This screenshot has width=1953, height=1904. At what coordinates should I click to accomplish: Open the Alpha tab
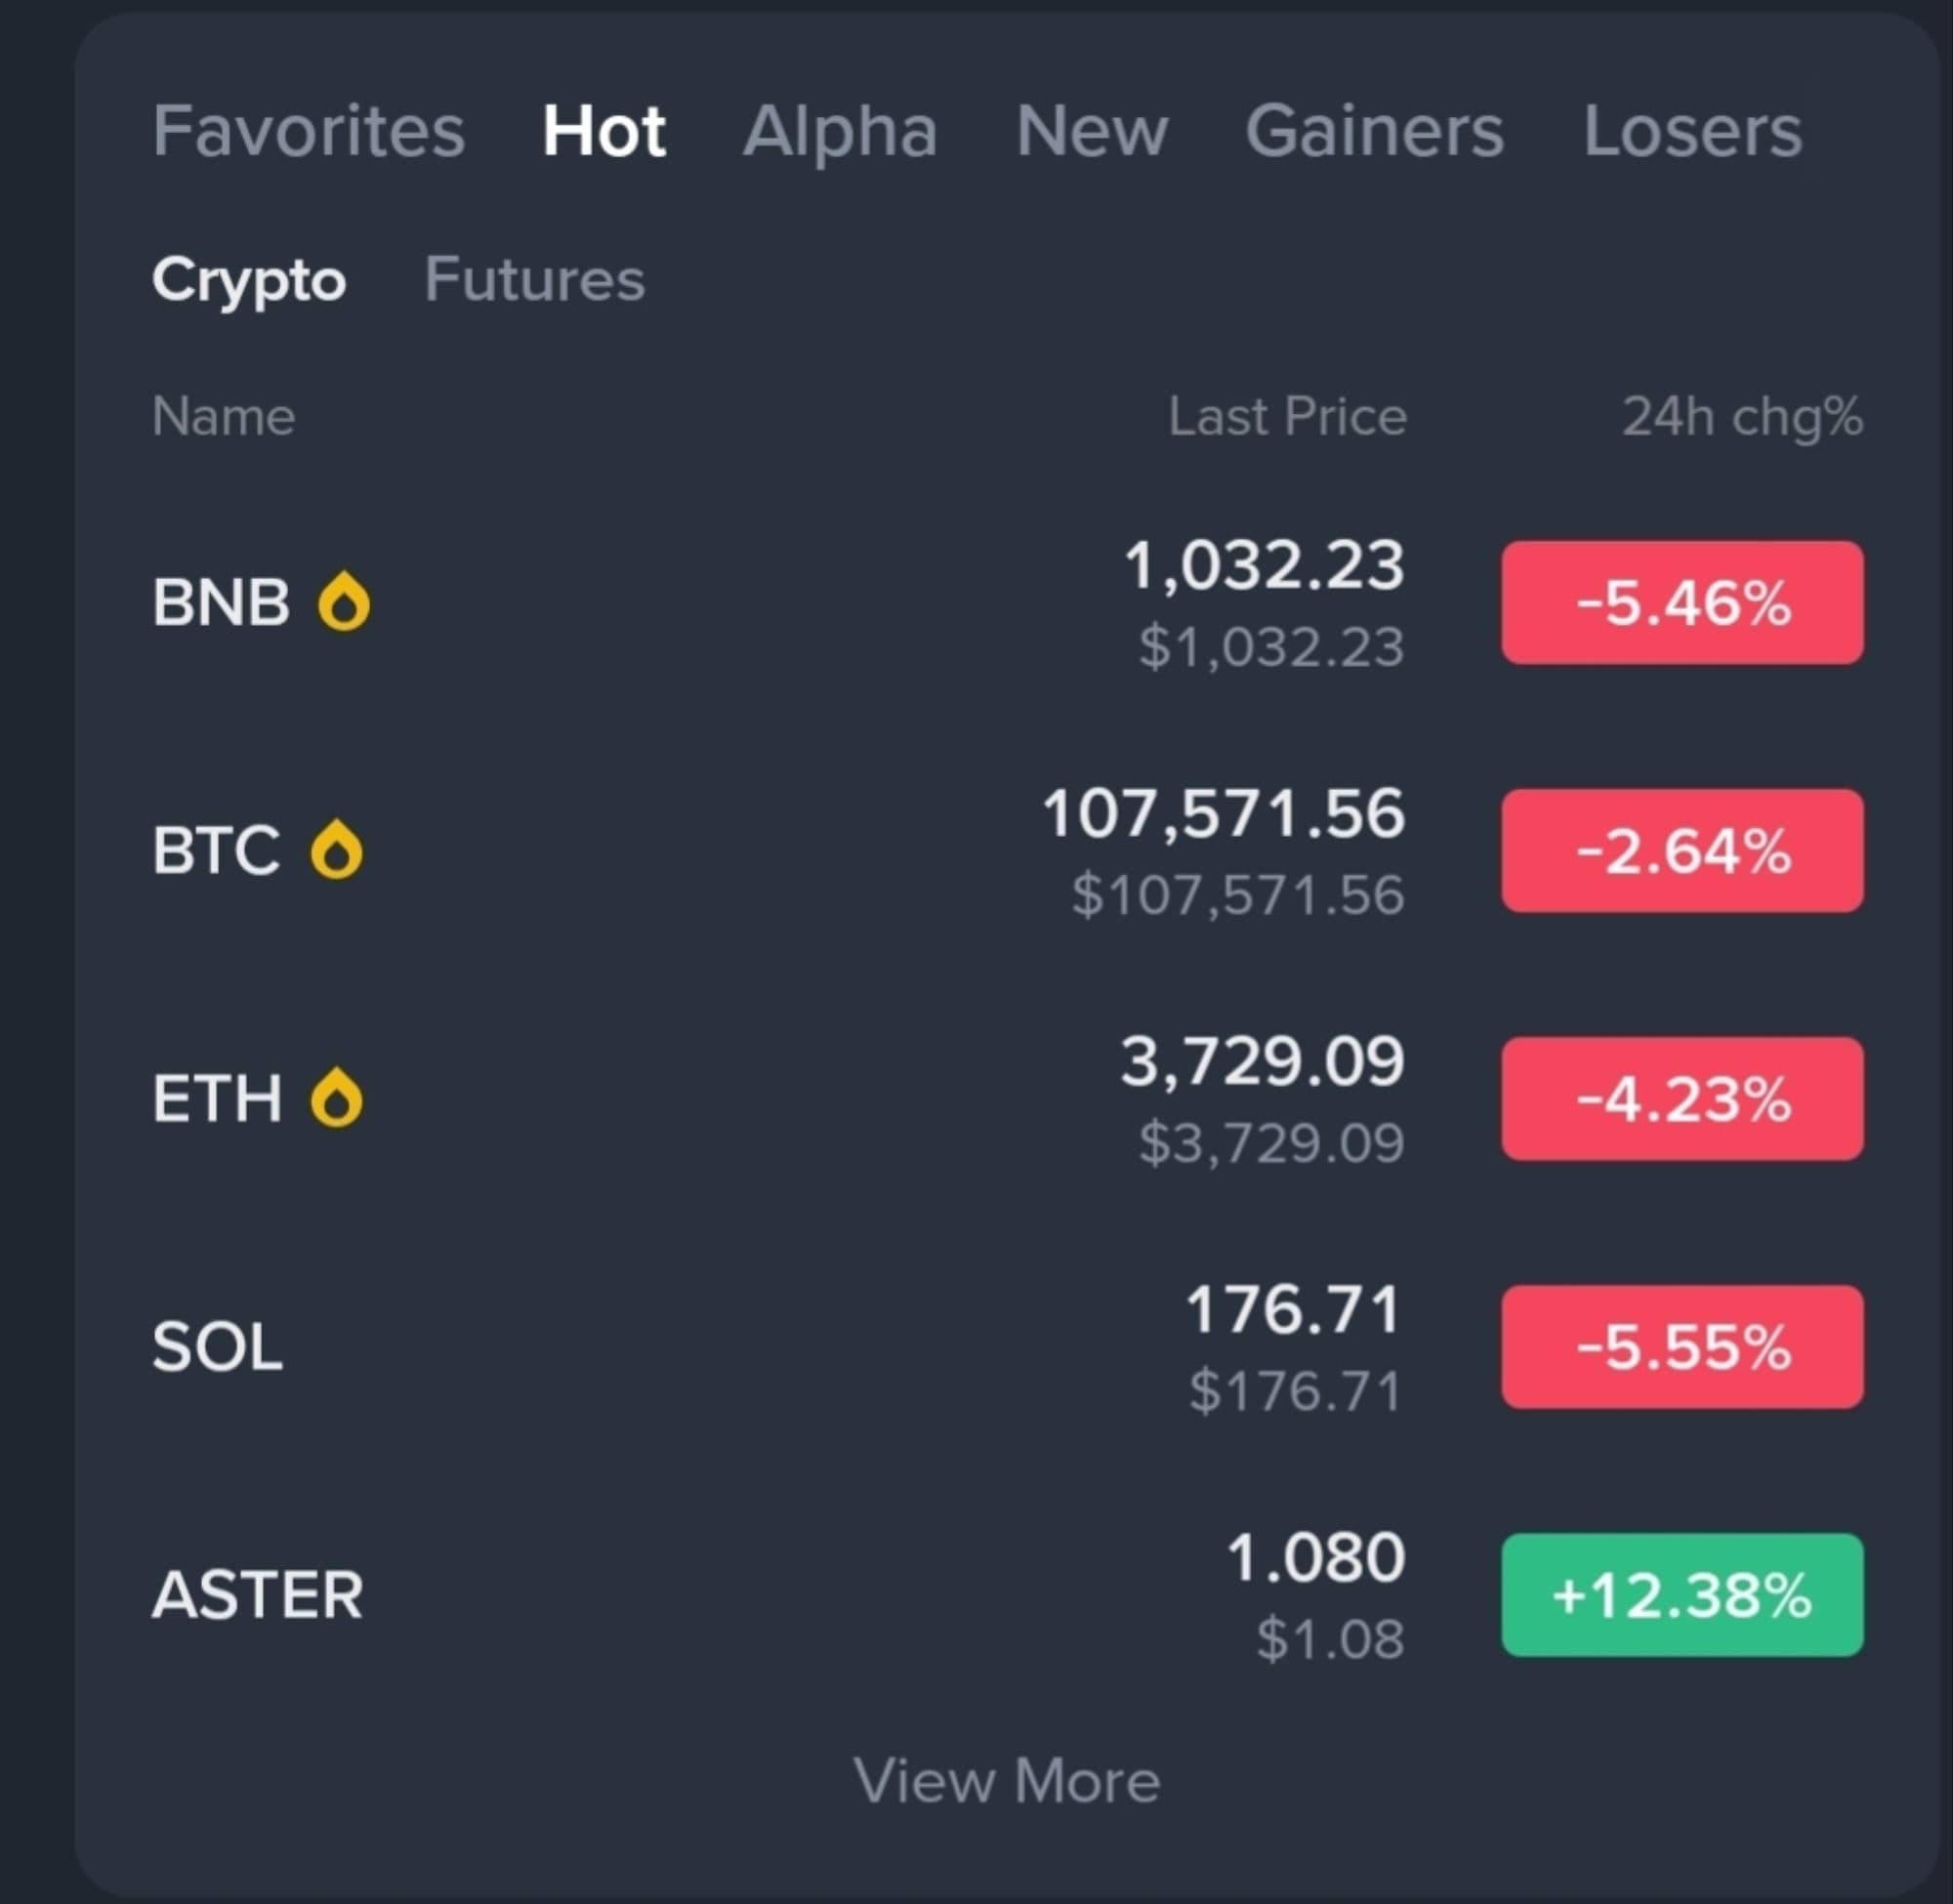(x=840, y=131)
